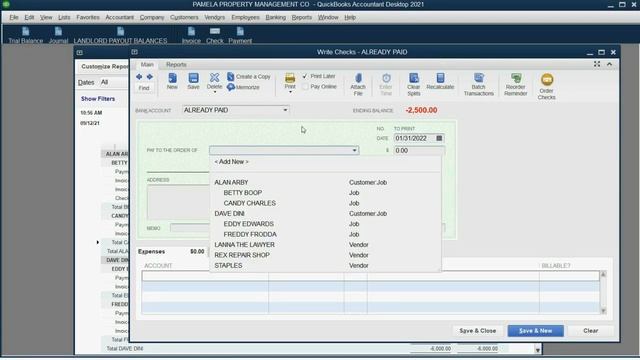This screenshot has height=360, width=640.
Task: Click the check amount field
Action: click(419, 151)
